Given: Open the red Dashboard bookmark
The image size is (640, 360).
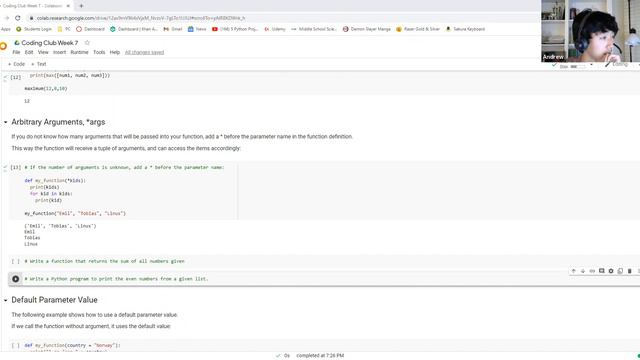Looking at the screenshot, I should point(90,29).
